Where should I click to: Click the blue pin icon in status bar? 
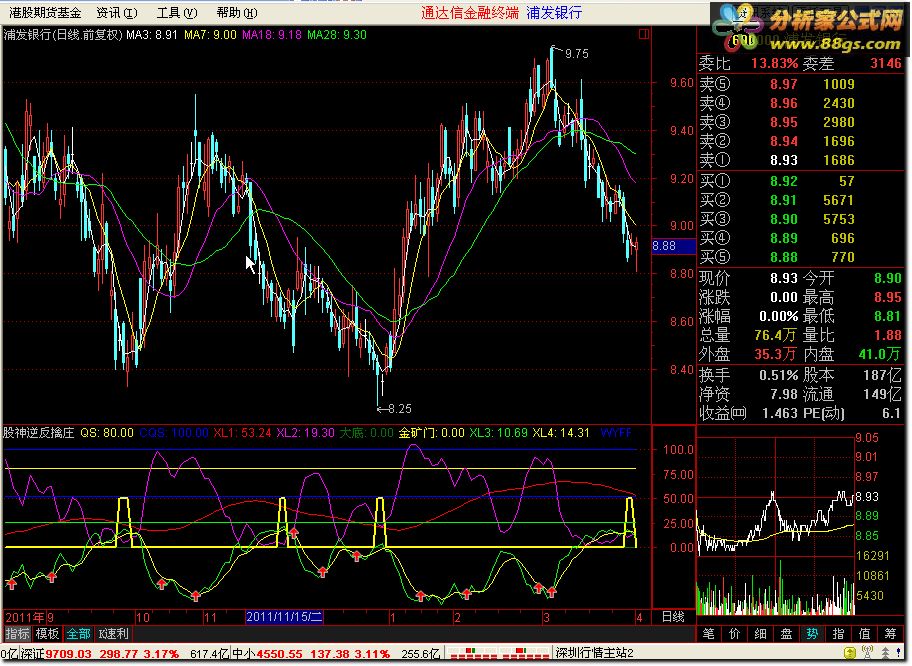point(899,653)
